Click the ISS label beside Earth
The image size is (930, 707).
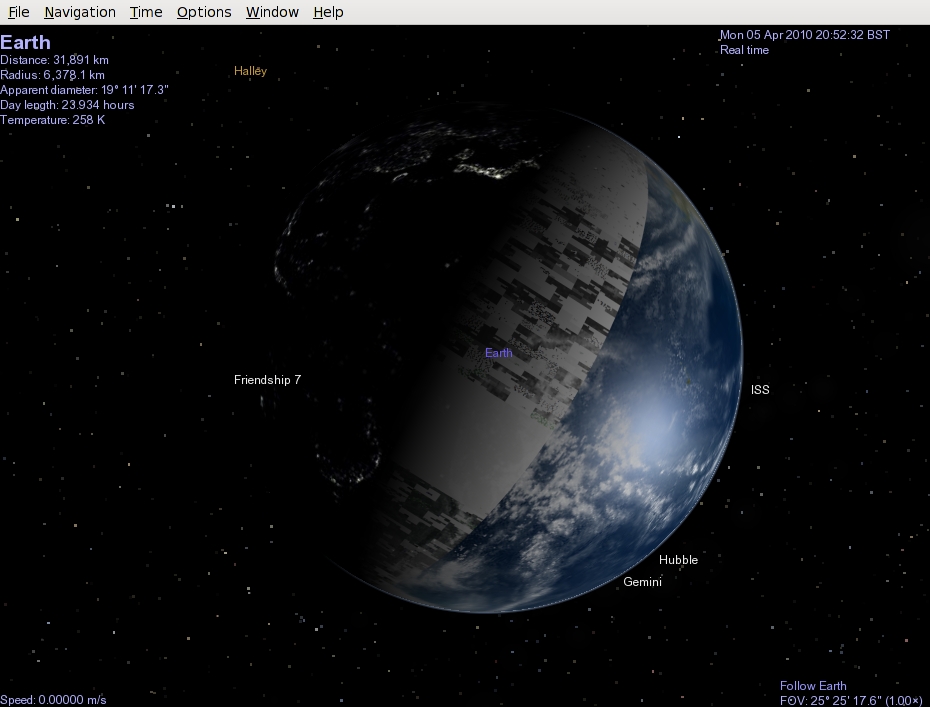pos(760,390)
